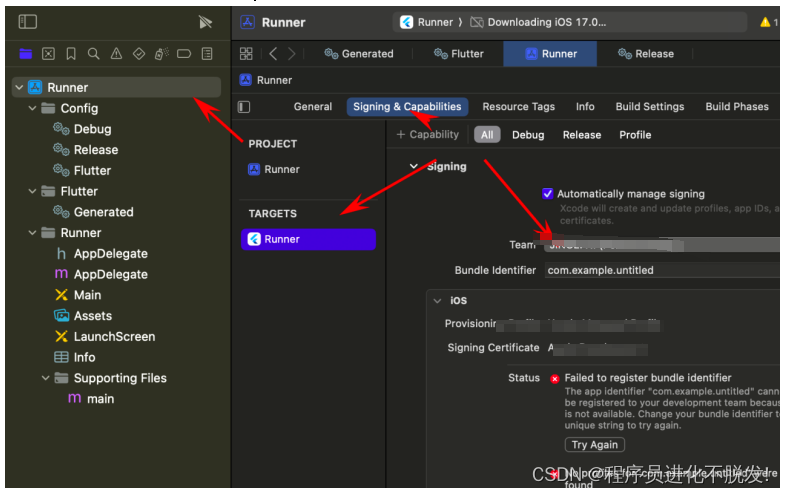Open the Team dropdown
Screen dimensions: 785x494
tap(661, 245)
